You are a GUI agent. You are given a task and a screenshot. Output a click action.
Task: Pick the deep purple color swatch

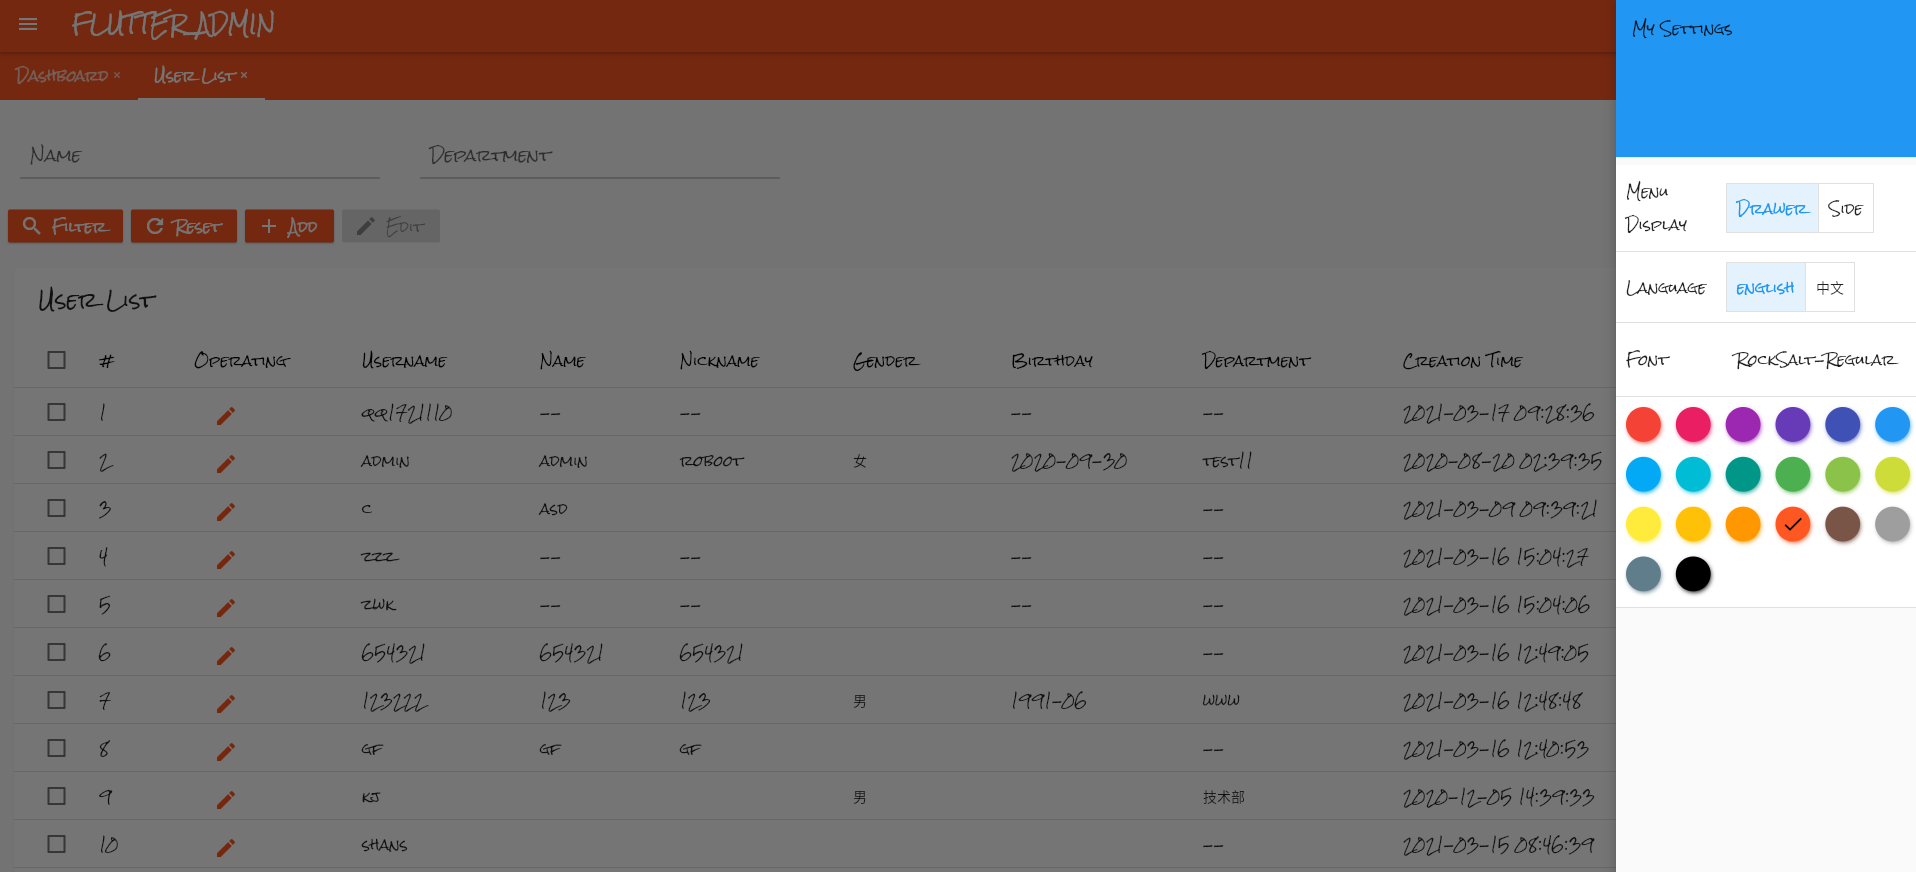[x=1793, y=424]
